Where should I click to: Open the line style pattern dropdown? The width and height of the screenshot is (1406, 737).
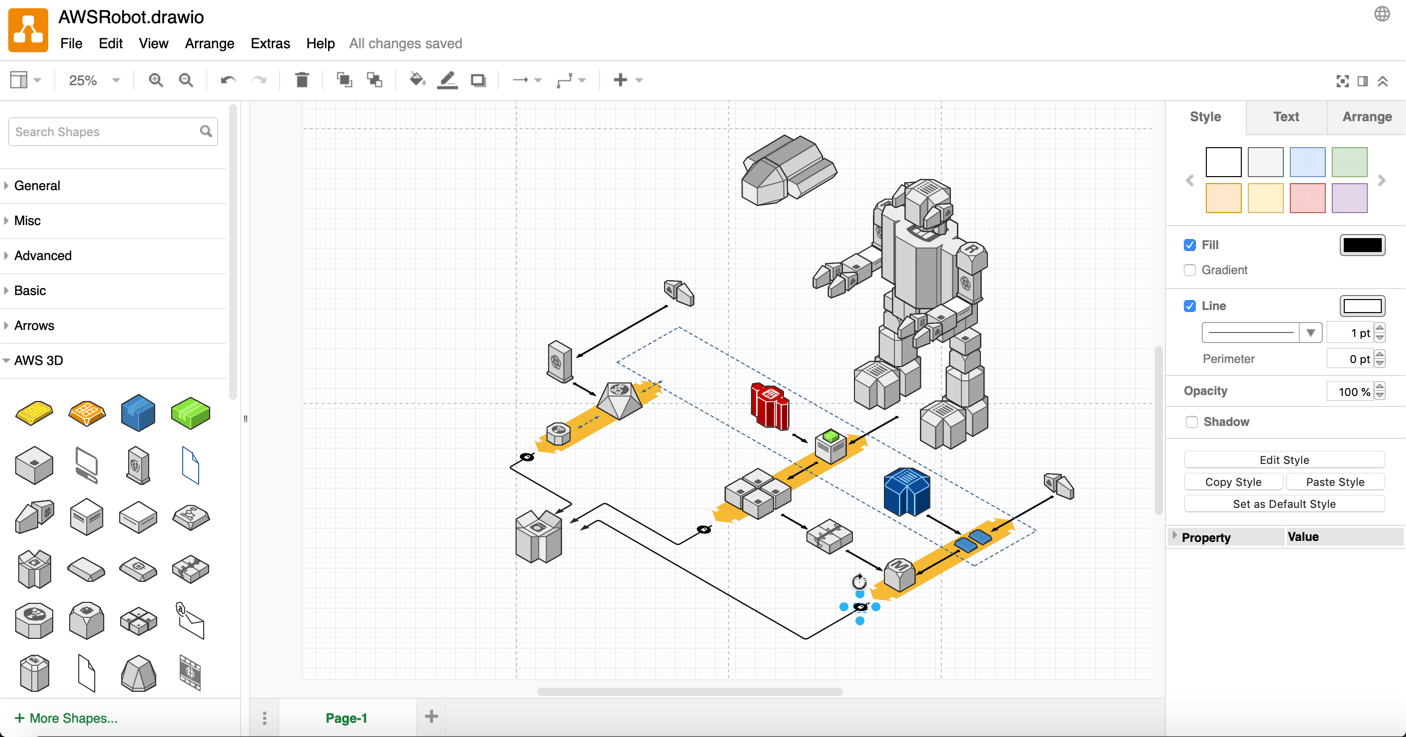1262,333
